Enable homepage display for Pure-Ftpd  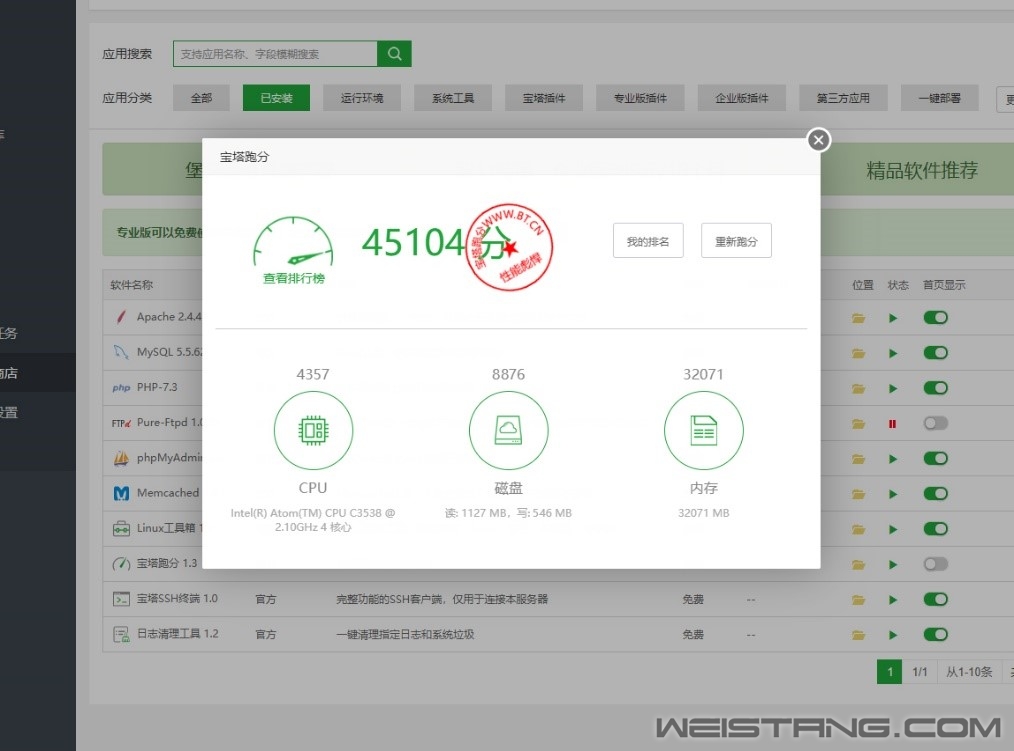click(x=935, y=423)
